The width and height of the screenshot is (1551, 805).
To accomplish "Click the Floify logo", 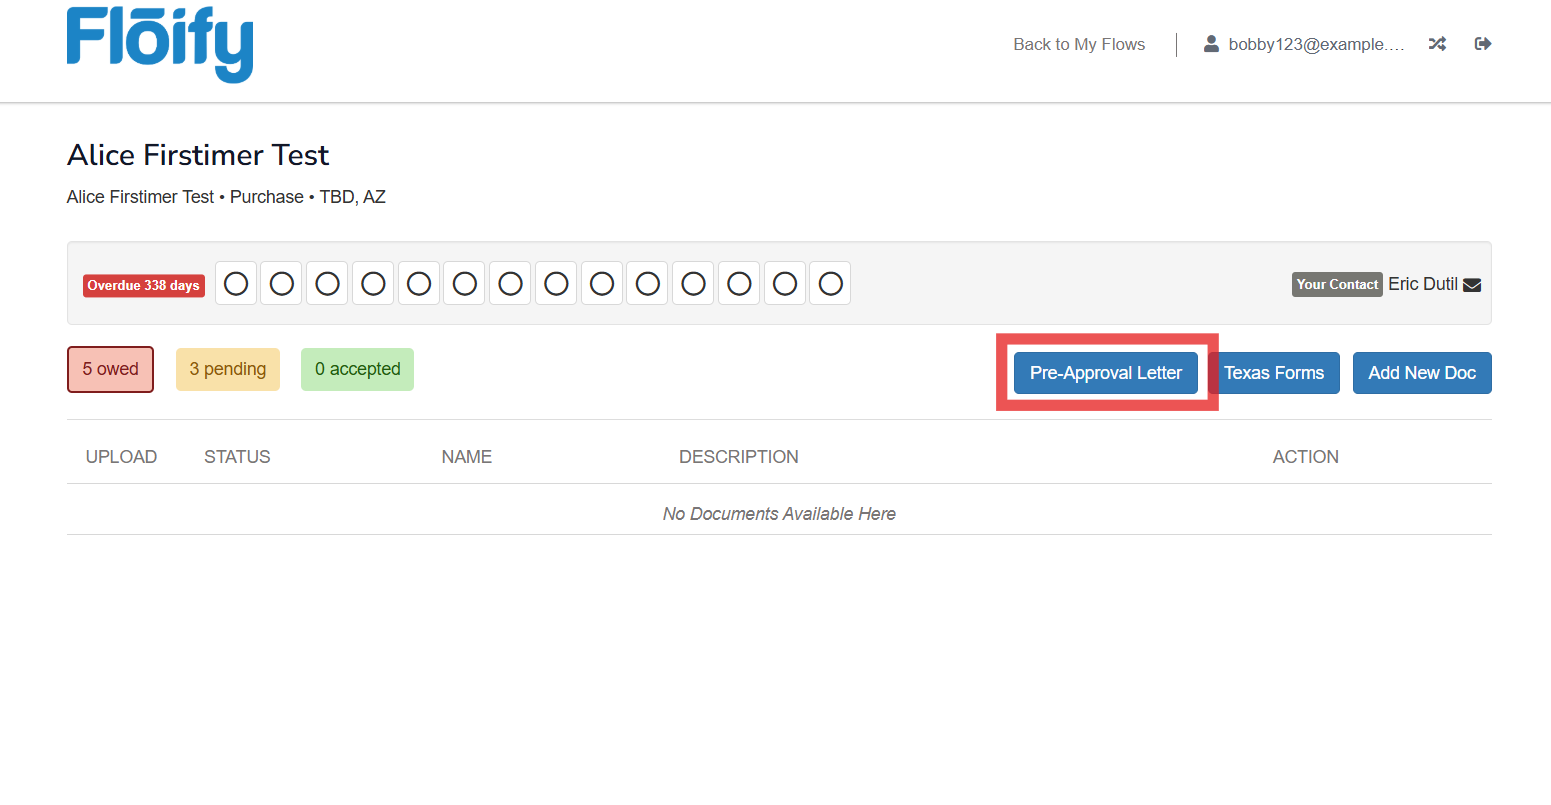I will click(160, 45).
